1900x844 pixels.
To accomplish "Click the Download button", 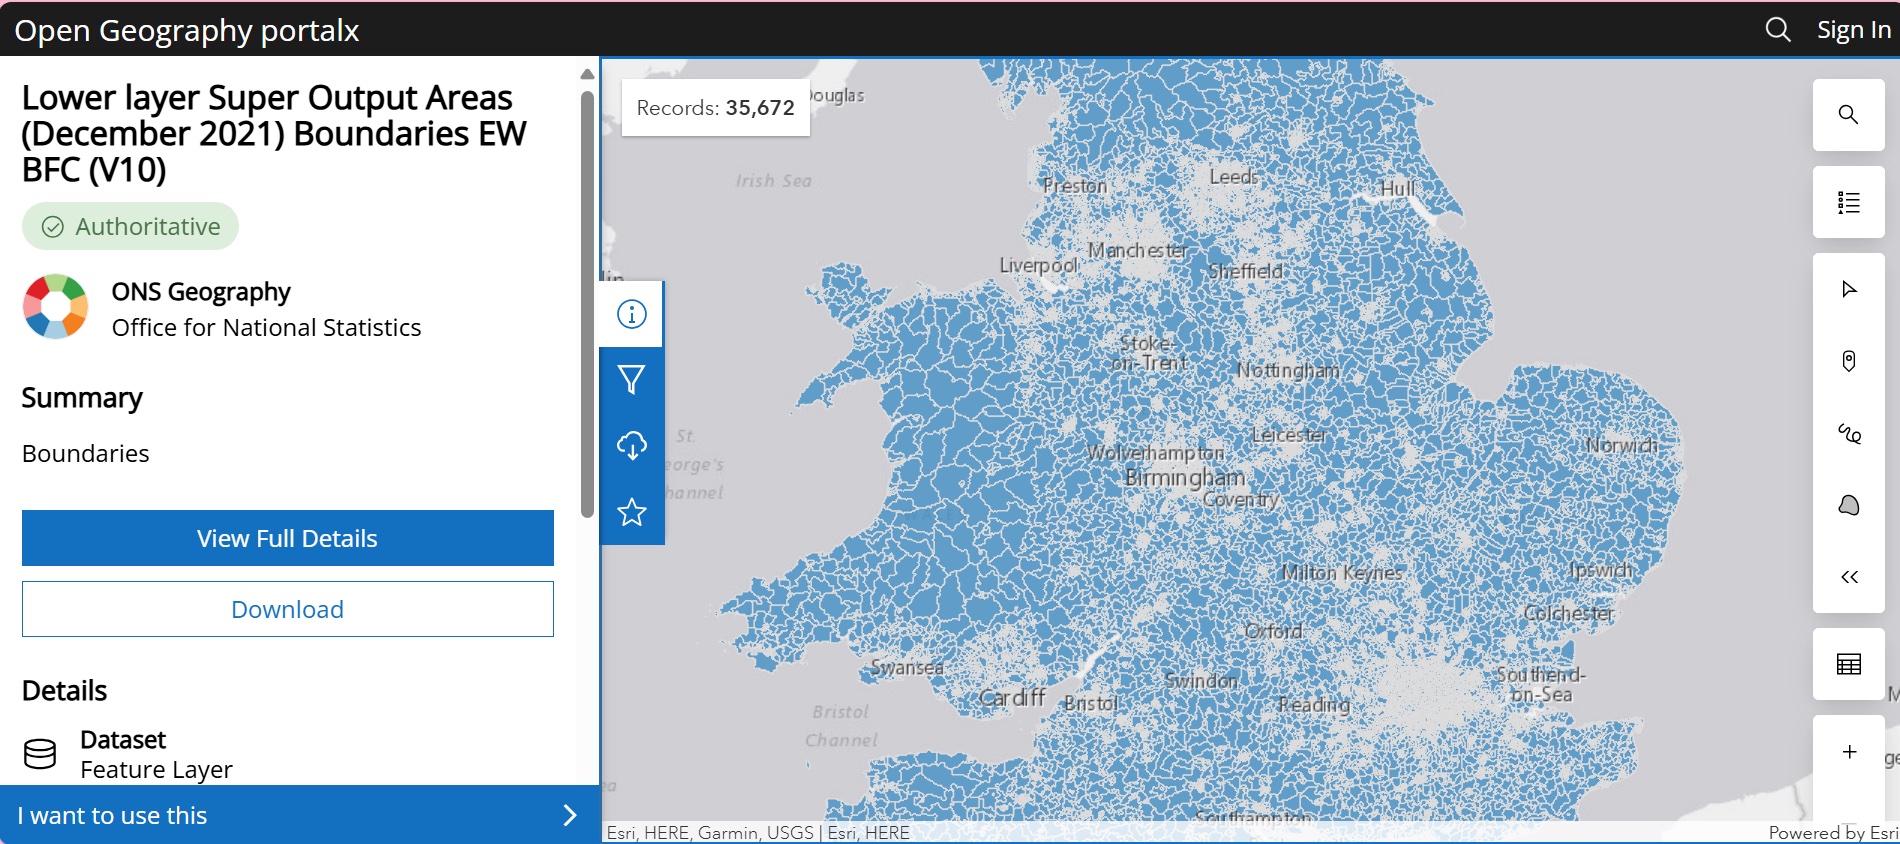I will tap(287, 609).
